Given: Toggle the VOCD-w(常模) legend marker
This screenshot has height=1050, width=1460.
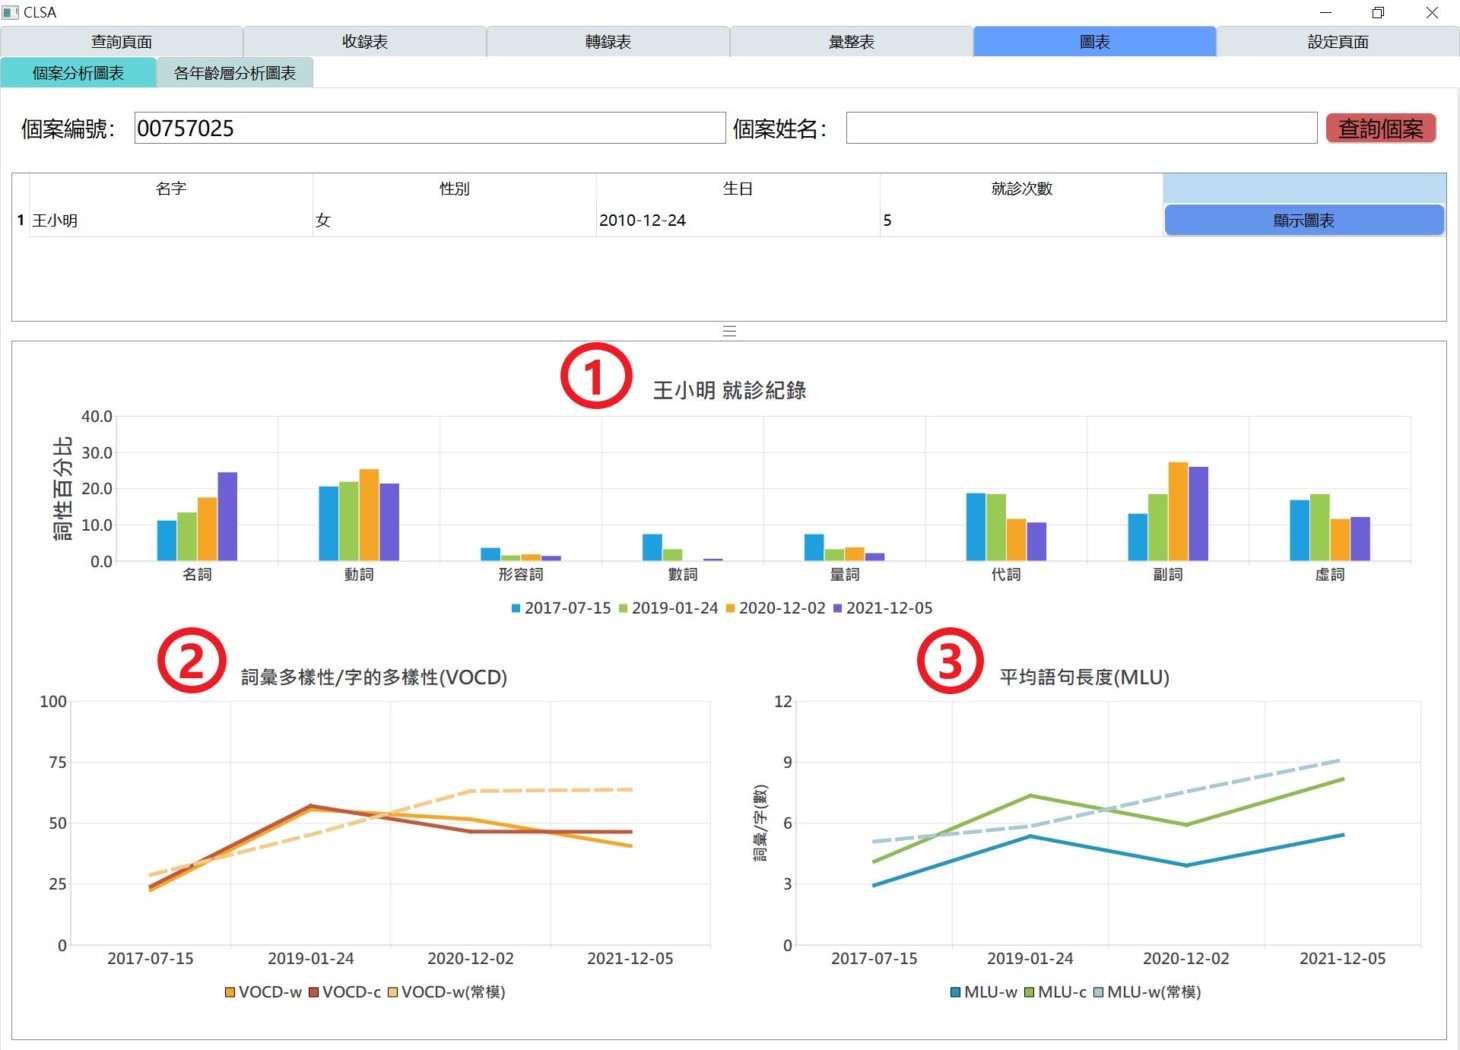Looking at the screenshot, I should click(x=393, y=992).
